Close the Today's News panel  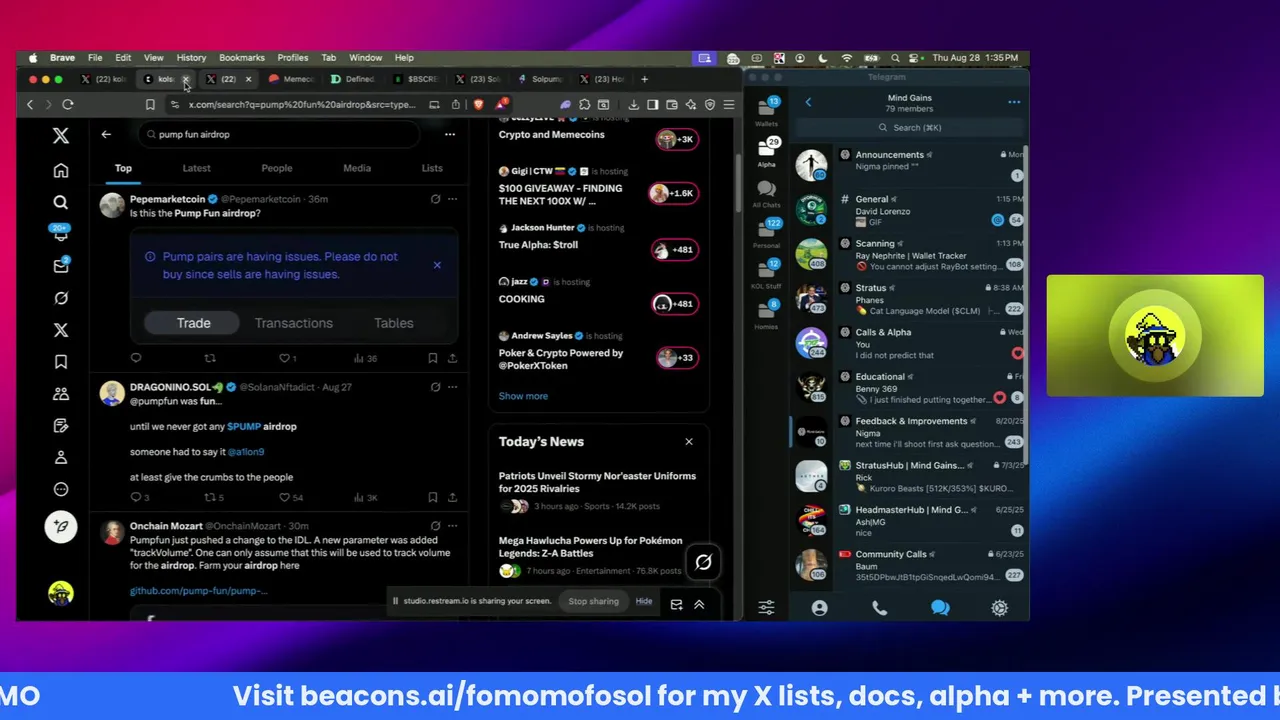coord(688,441)
